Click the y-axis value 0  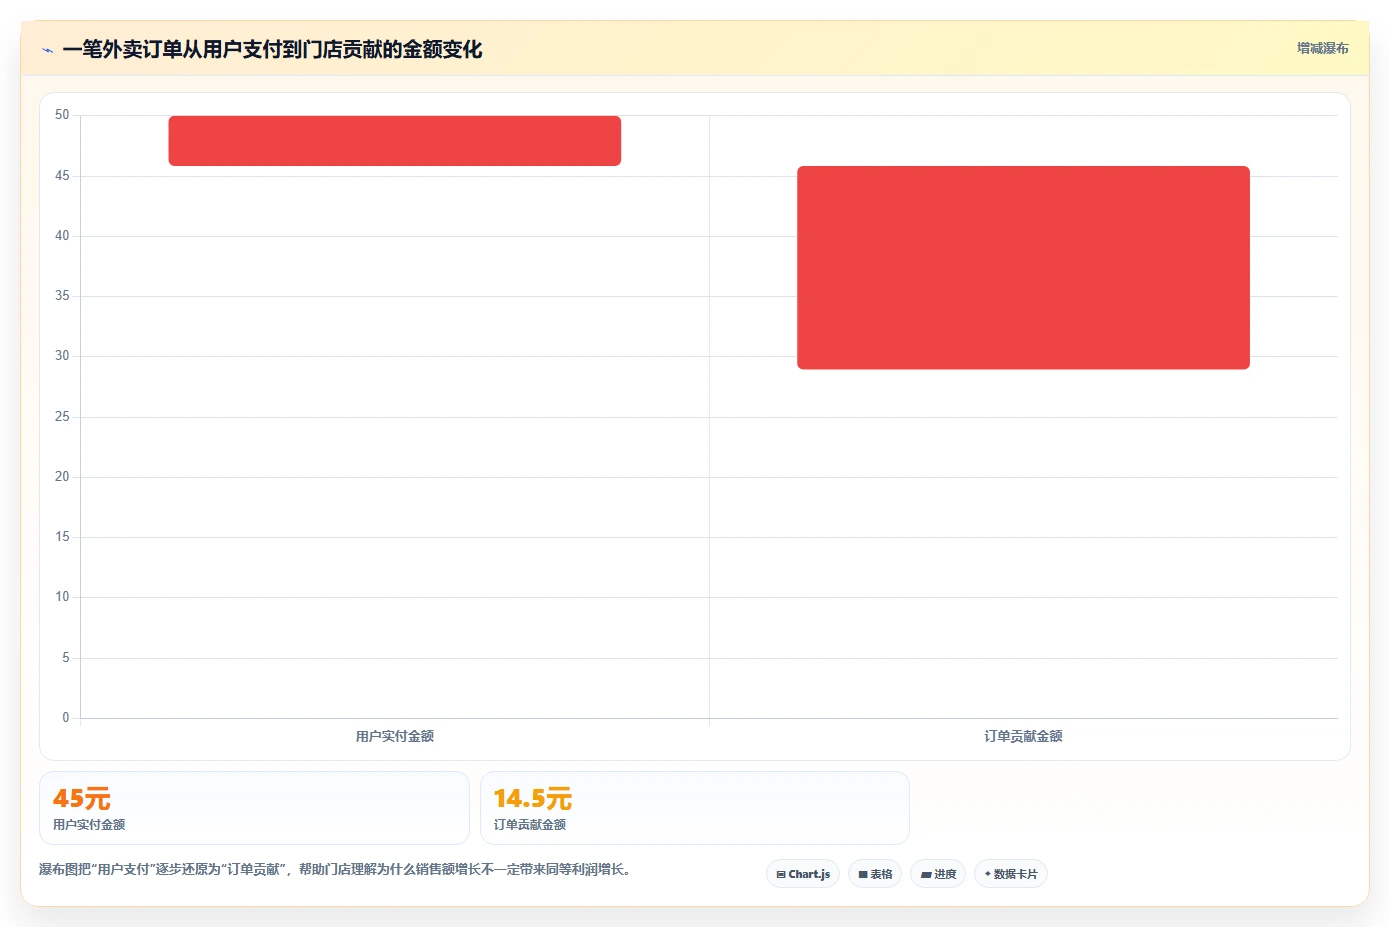(x=66, y=718)
